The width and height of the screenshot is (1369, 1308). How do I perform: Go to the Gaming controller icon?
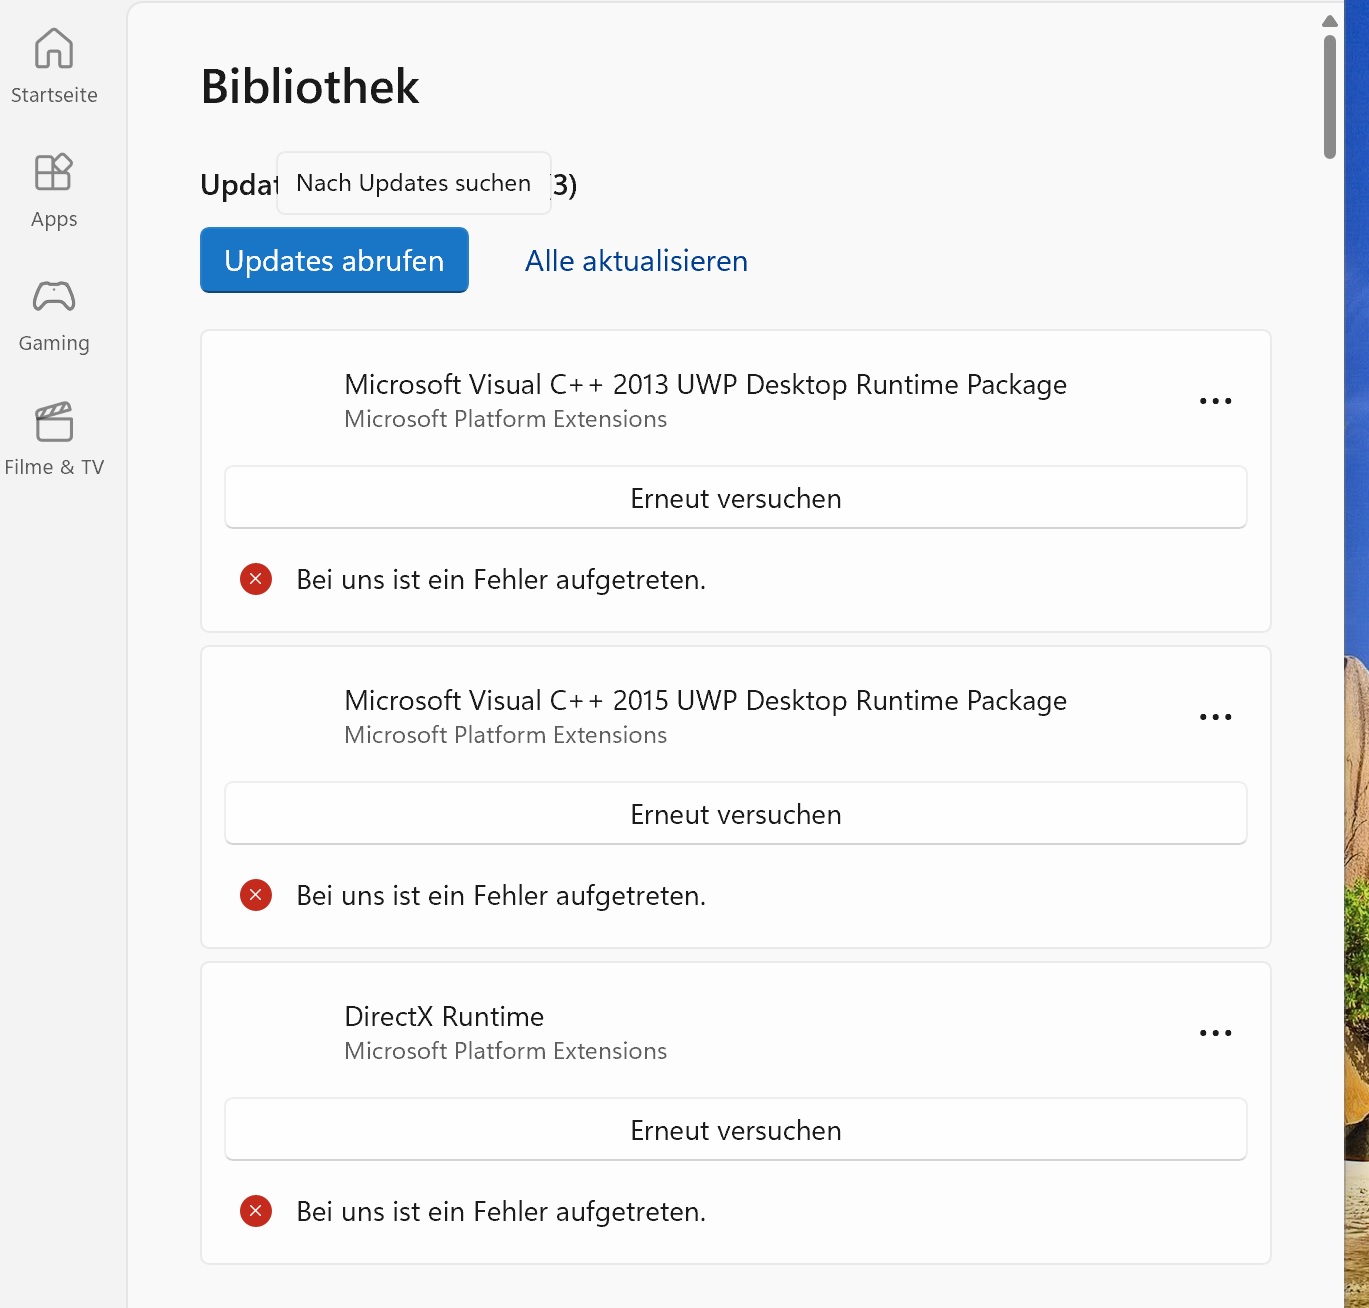coord(54,297)
